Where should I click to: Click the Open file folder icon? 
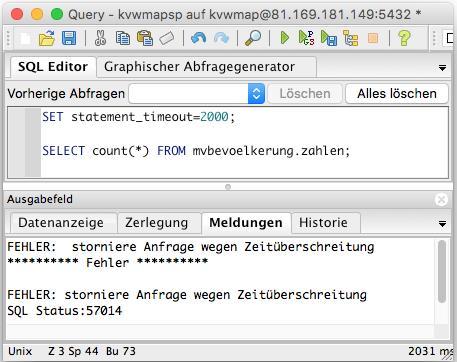47,38
